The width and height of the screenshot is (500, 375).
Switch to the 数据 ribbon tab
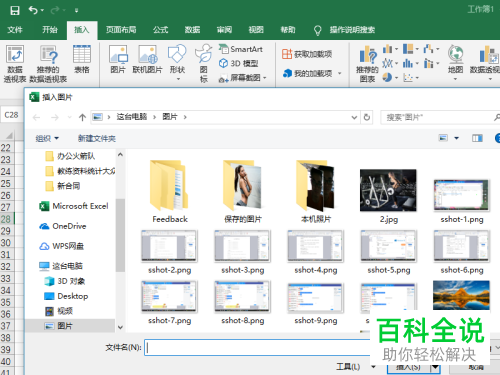192,30
